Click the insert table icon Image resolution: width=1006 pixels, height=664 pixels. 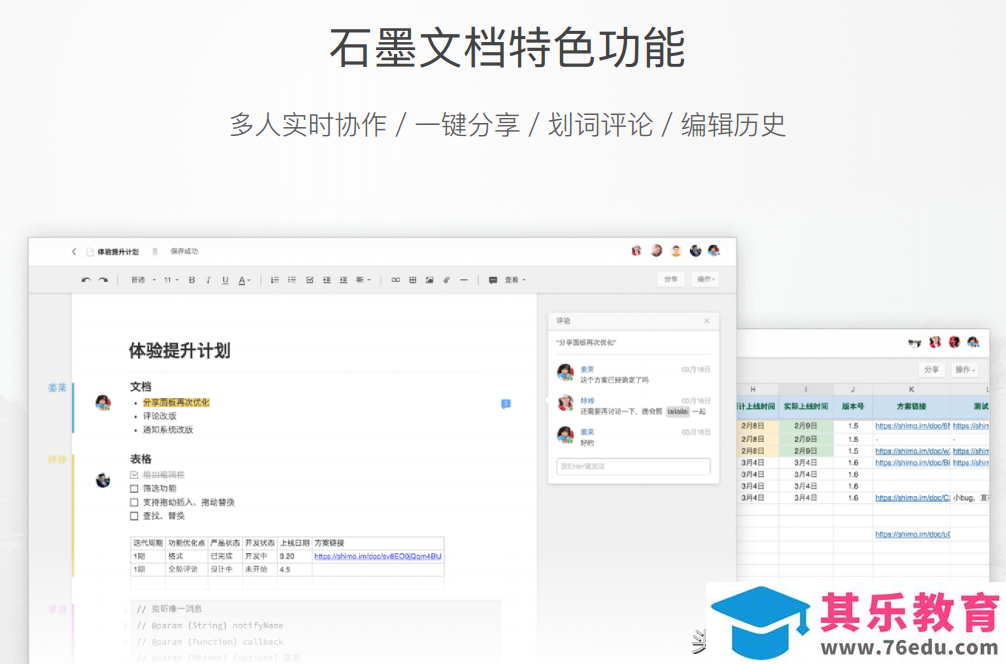(x=413, y=280)
